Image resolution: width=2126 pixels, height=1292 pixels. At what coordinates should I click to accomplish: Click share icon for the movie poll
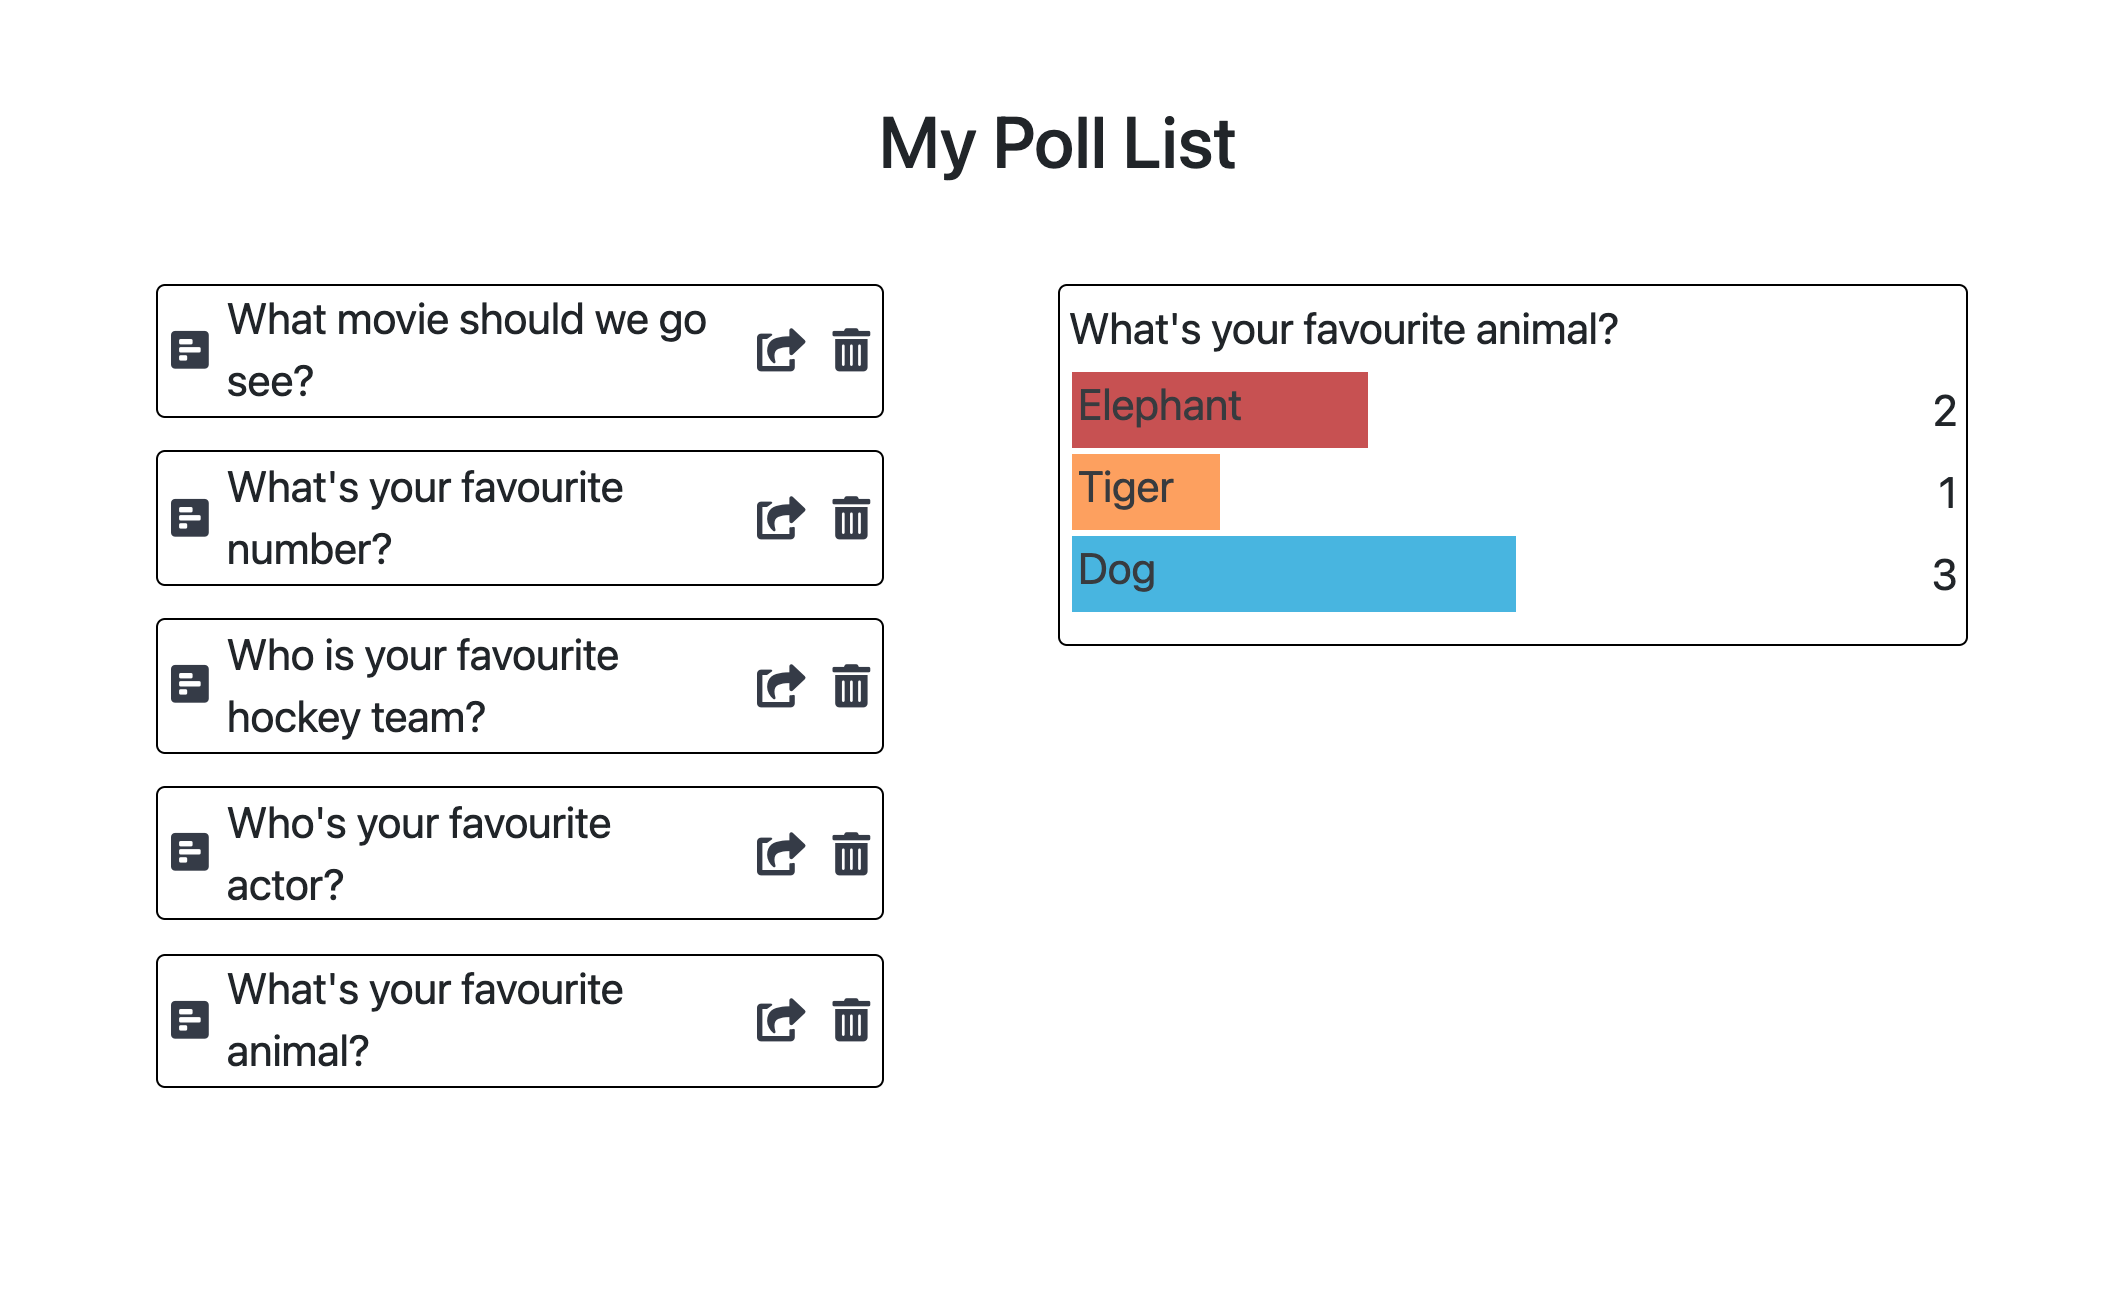point(780,351)
